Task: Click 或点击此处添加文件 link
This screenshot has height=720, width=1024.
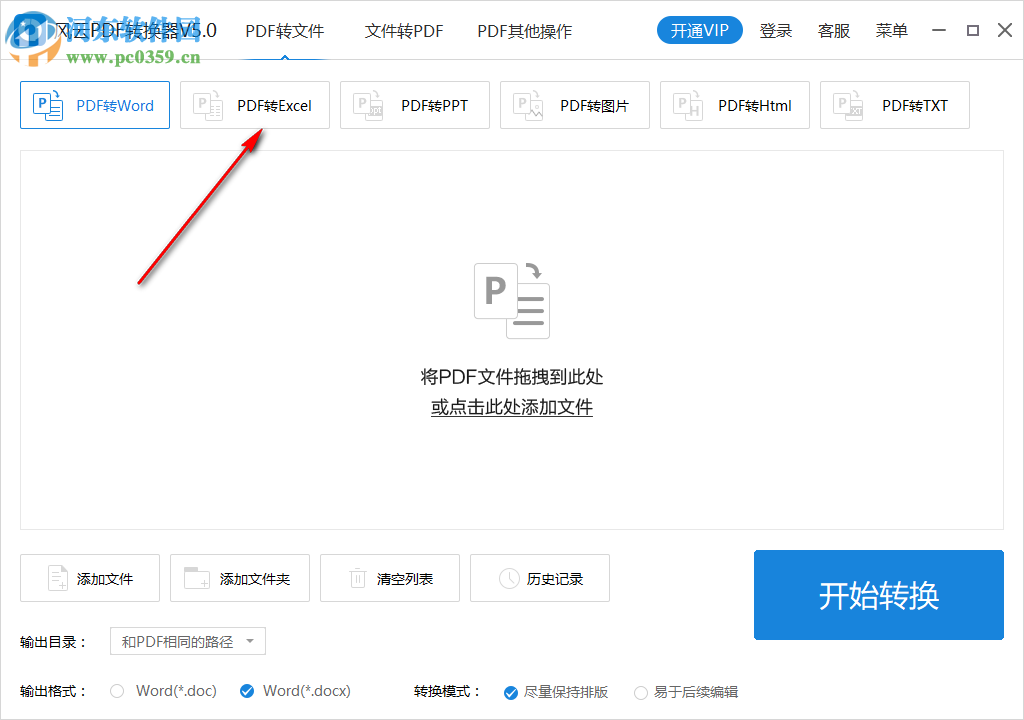Action: tap(511, 407)
